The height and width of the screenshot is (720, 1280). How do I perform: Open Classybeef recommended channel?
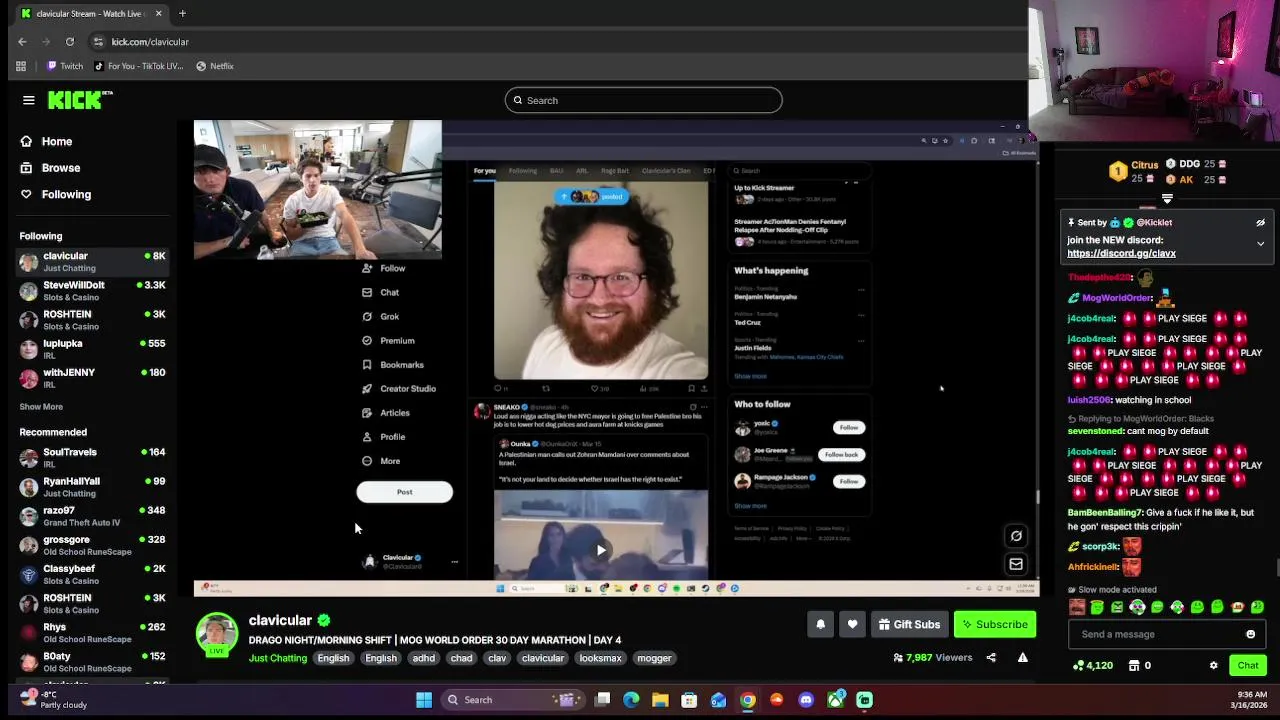tap(92, 574)
